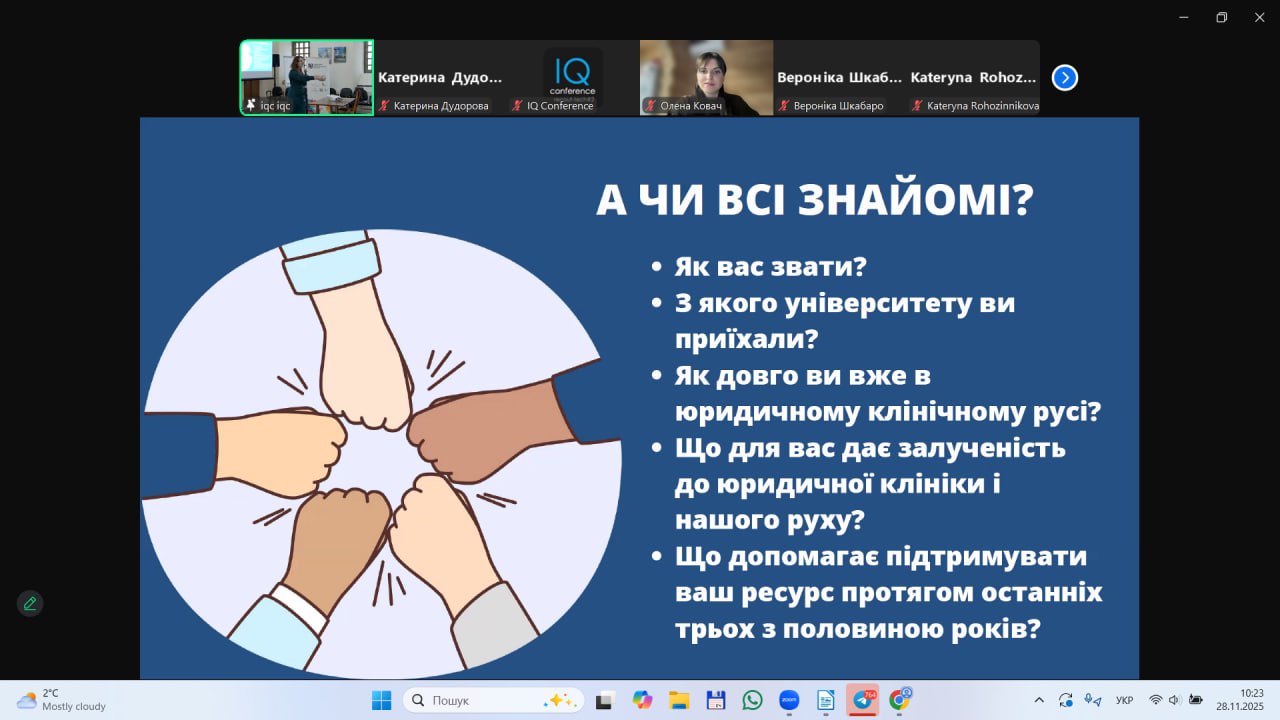The image size is (1280, 720).
Task: Open the volume speaker control
Action: [x=1174, y=700]
